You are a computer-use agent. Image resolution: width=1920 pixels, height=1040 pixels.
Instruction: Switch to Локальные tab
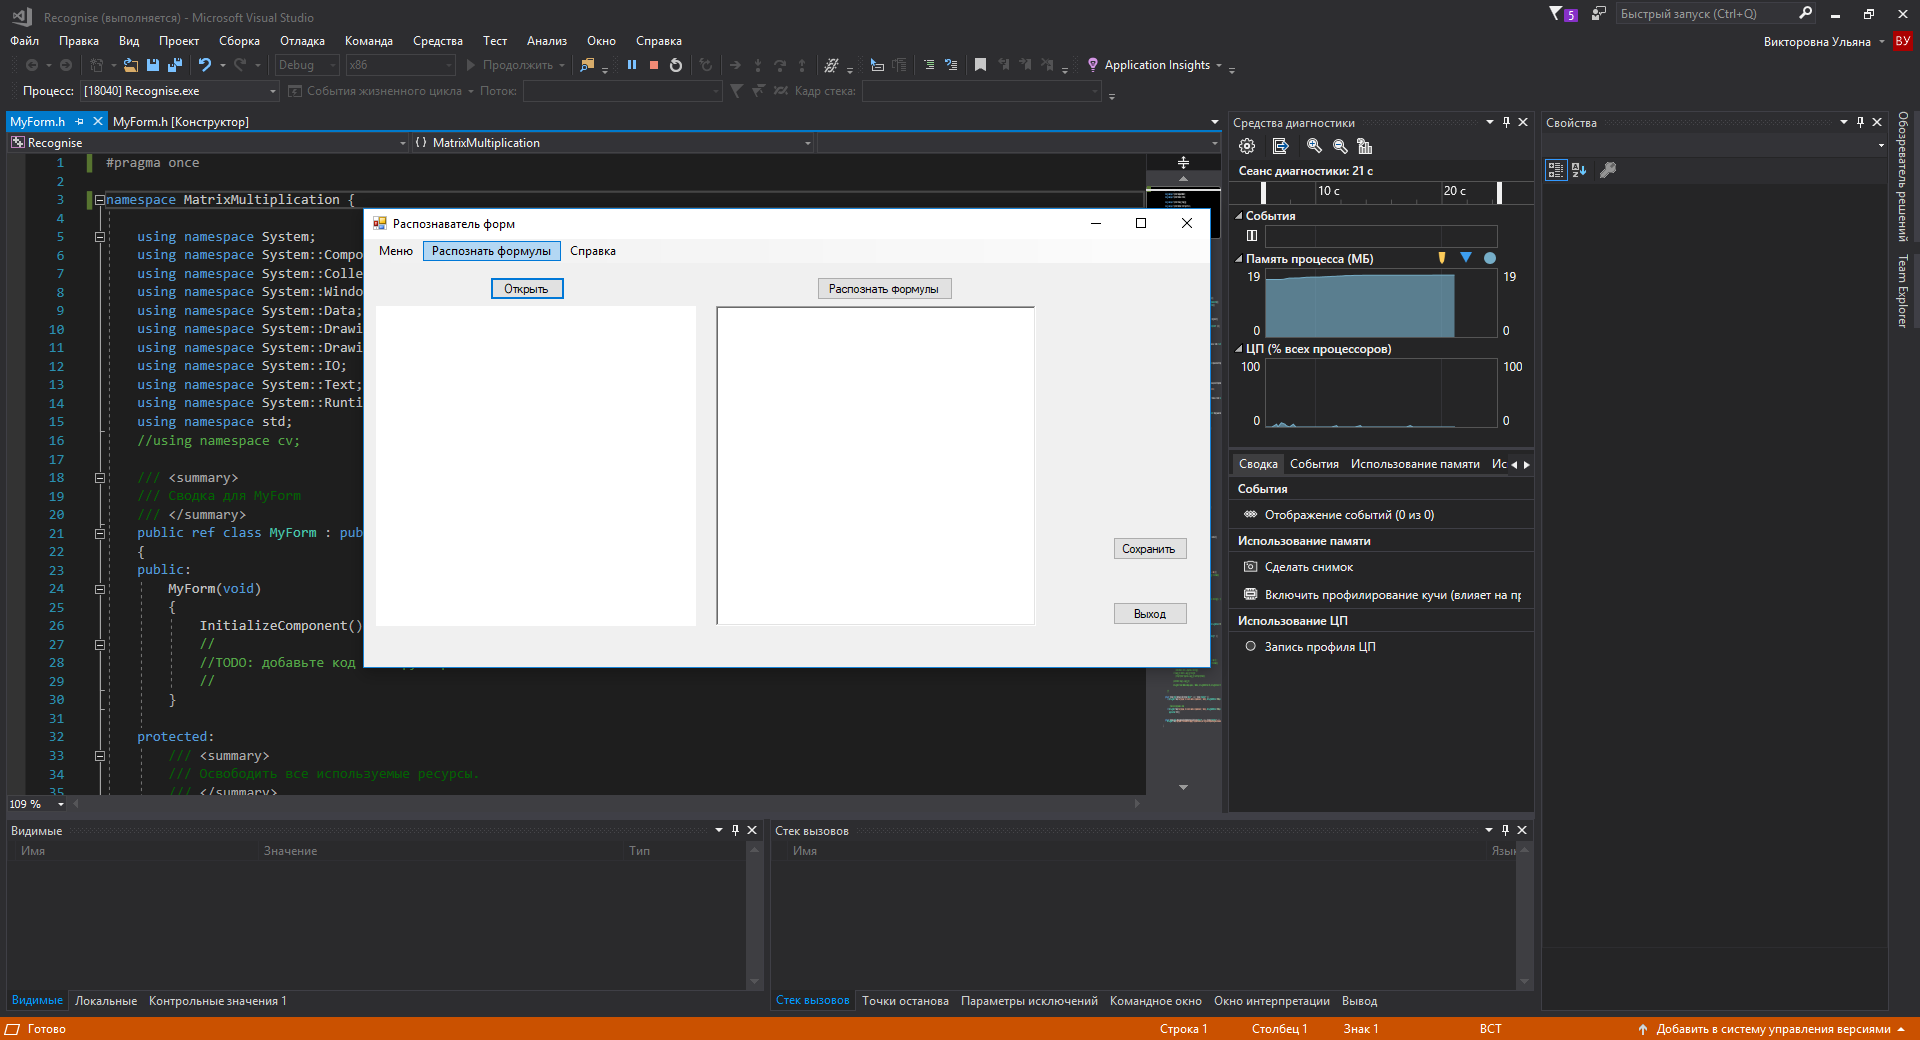(106, 1001)
